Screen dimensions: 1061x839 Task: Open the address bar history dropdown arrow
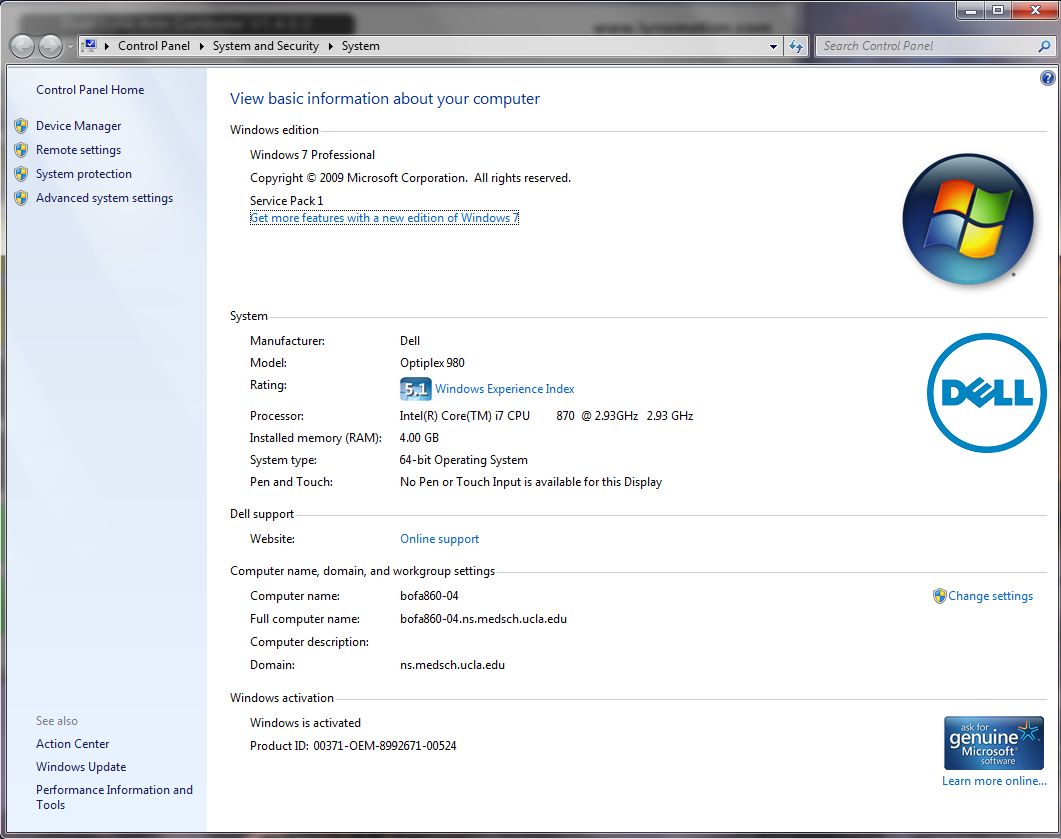773,47
